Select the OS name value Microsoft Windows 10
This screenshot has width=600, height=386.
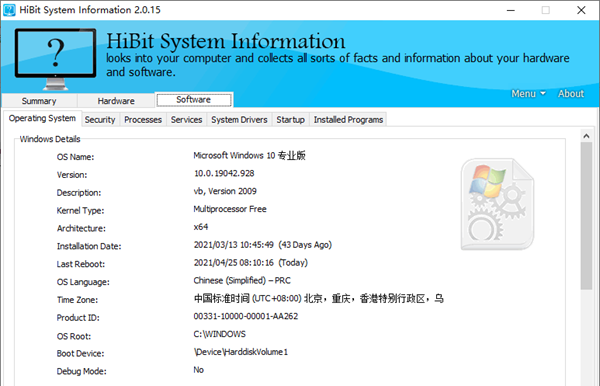pos(249,155)
